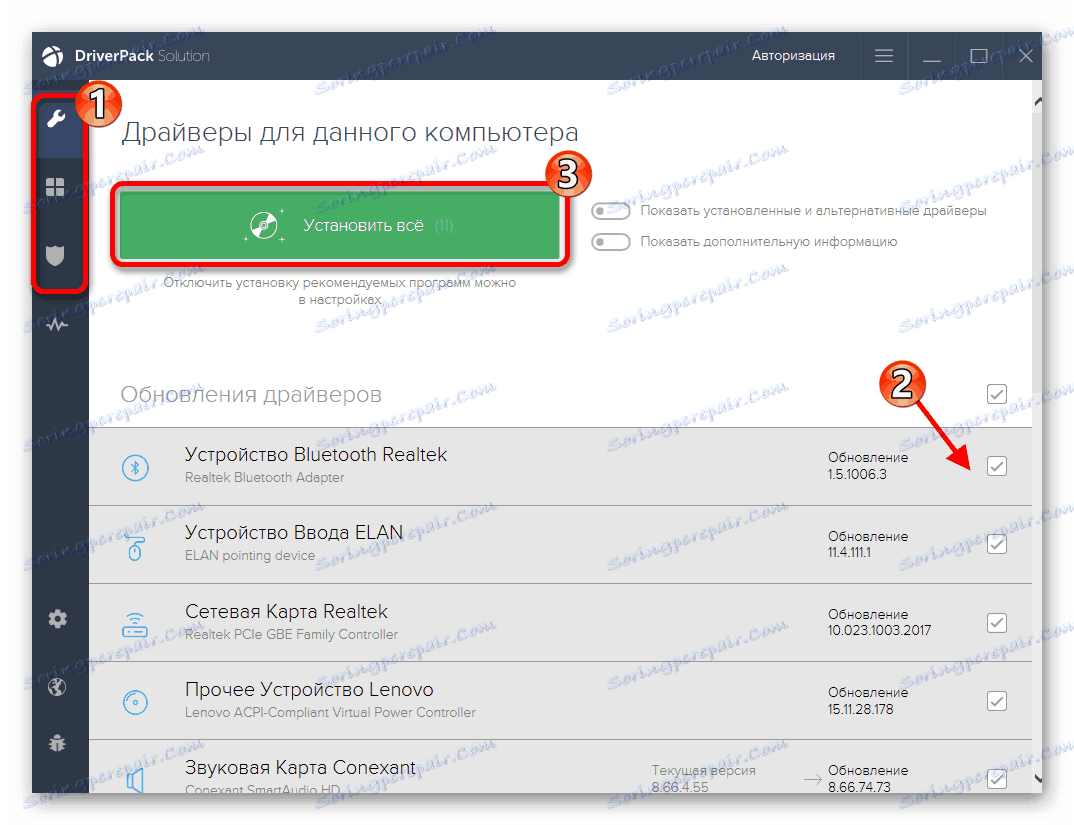
Task: Maximize the DriverPack window
Action: pos(979,56)
